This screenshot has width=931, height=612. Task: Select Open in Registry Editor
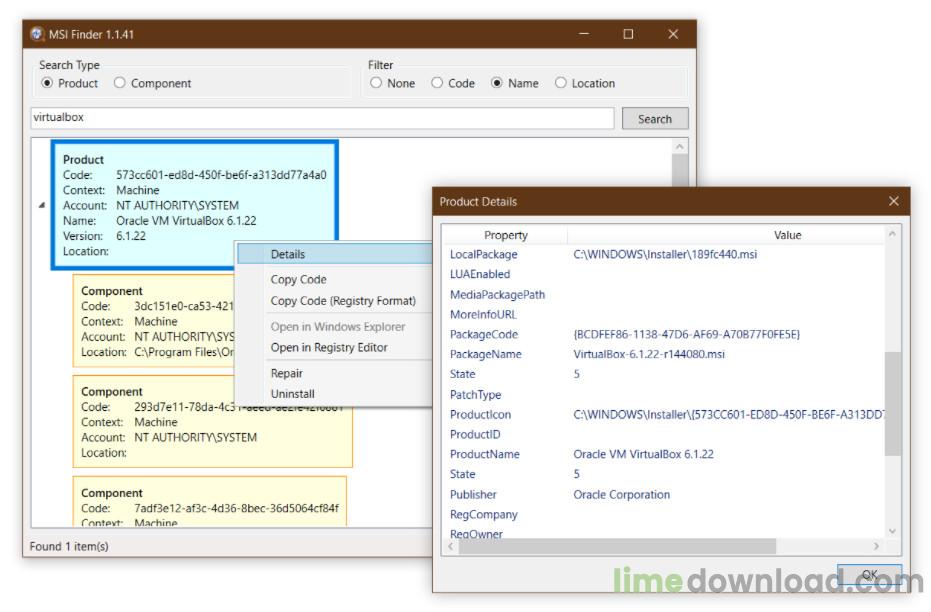click(329, 348)
